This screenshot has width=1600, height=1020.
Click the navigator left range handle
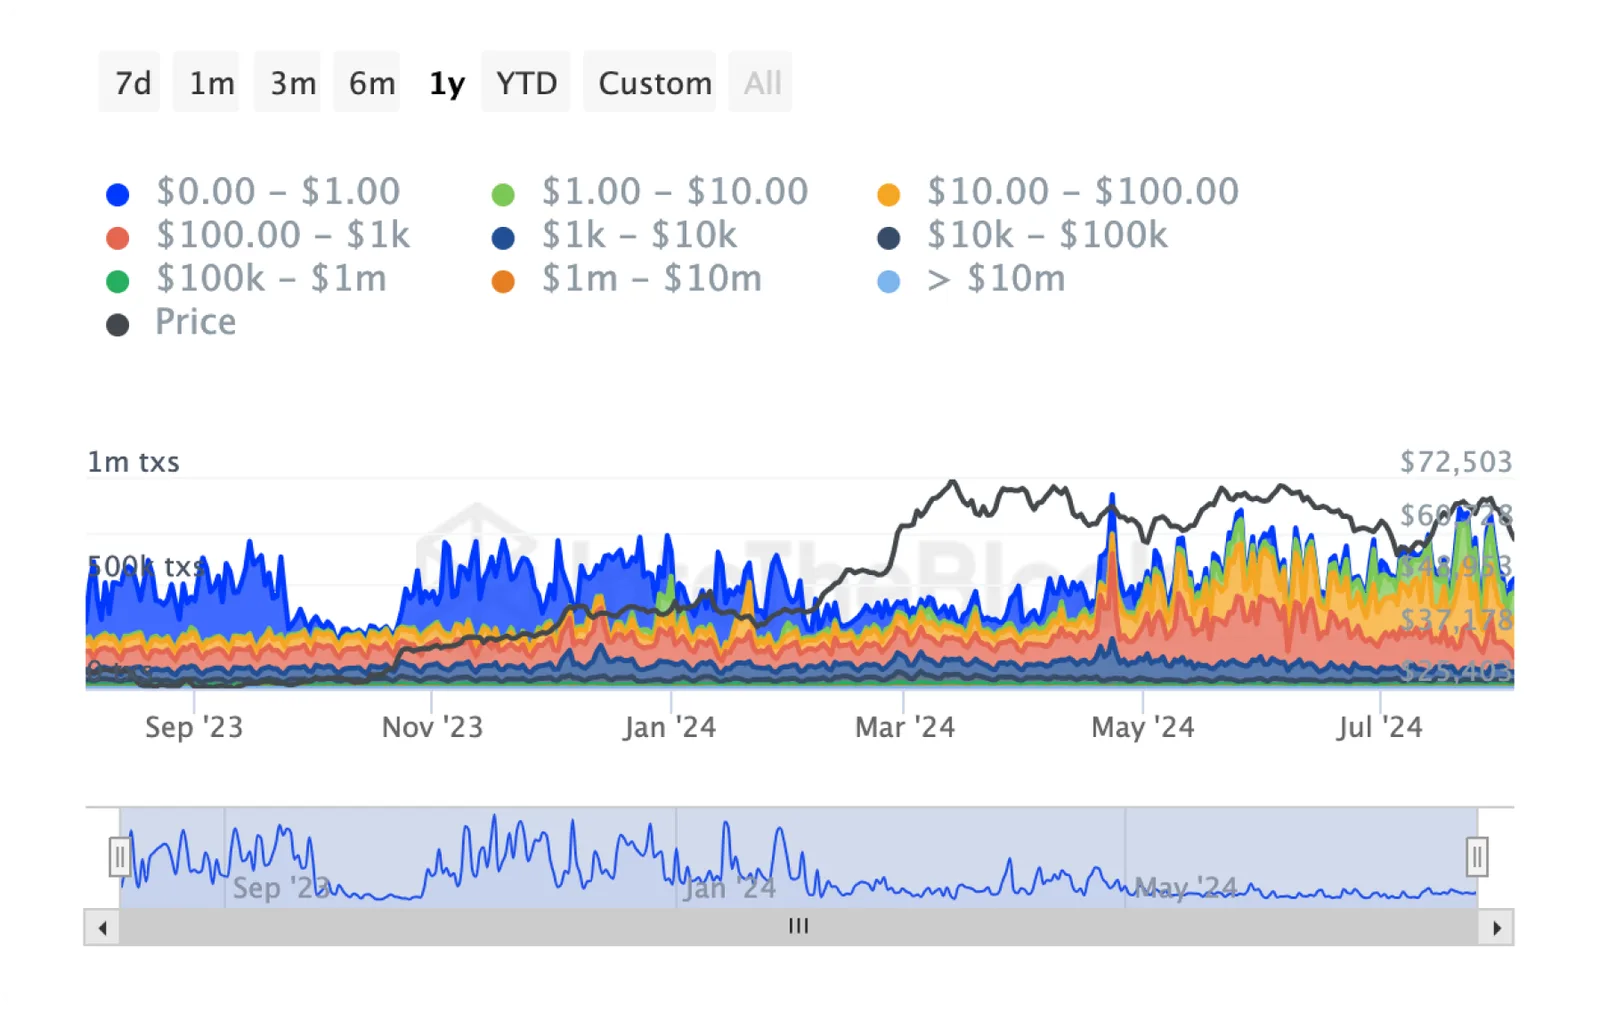point(120,857)
